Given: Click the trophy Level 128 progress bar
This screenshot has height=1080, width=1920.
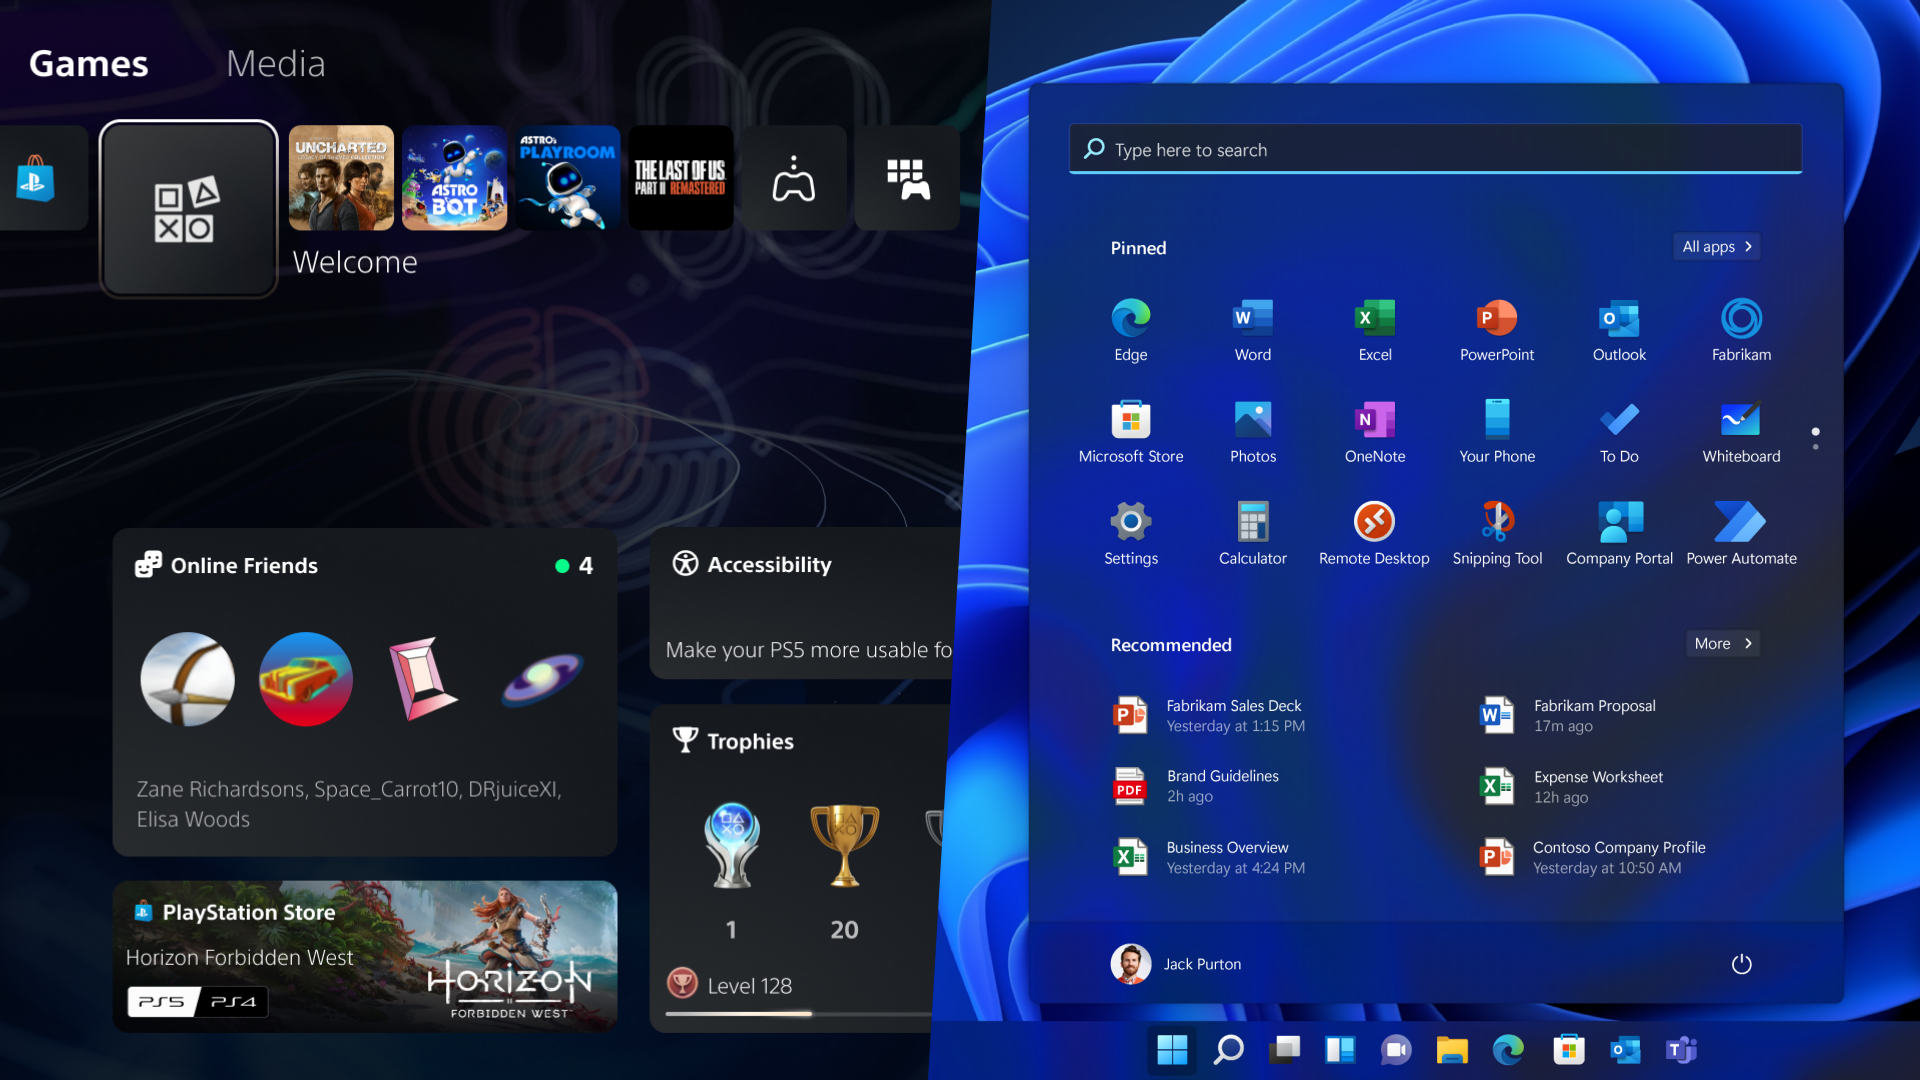Looking at the screenshot, I should tap(798, 1013).
